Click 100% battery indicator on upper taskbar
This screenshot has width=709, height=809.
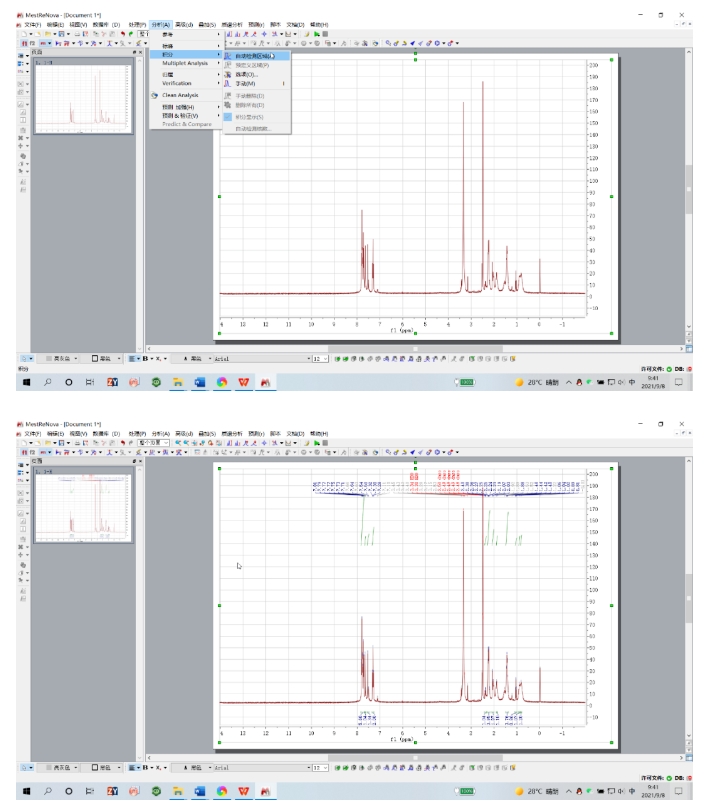(x=466, y=382)
